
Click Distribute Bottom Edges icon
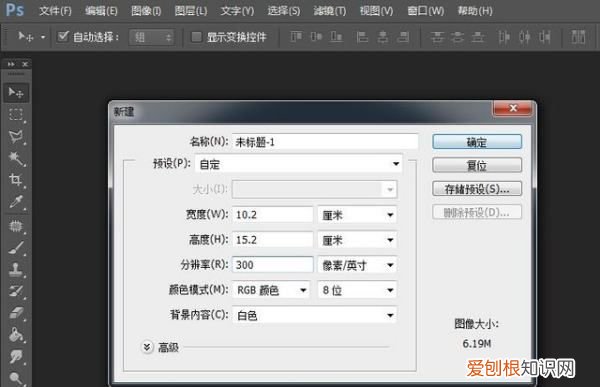(x=478, y=37)
